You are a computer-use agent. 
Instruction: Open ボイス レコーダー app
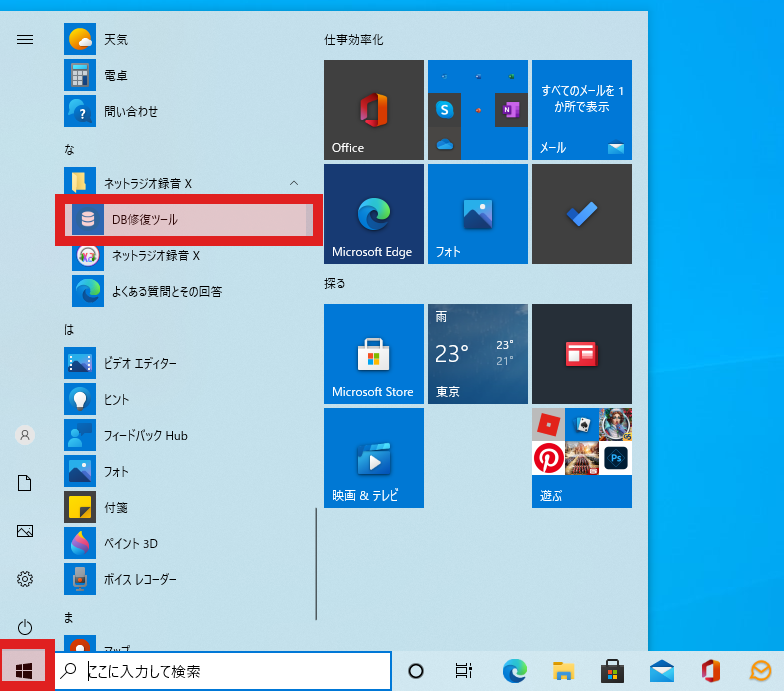pyautogui.click(x=138, y=580)
